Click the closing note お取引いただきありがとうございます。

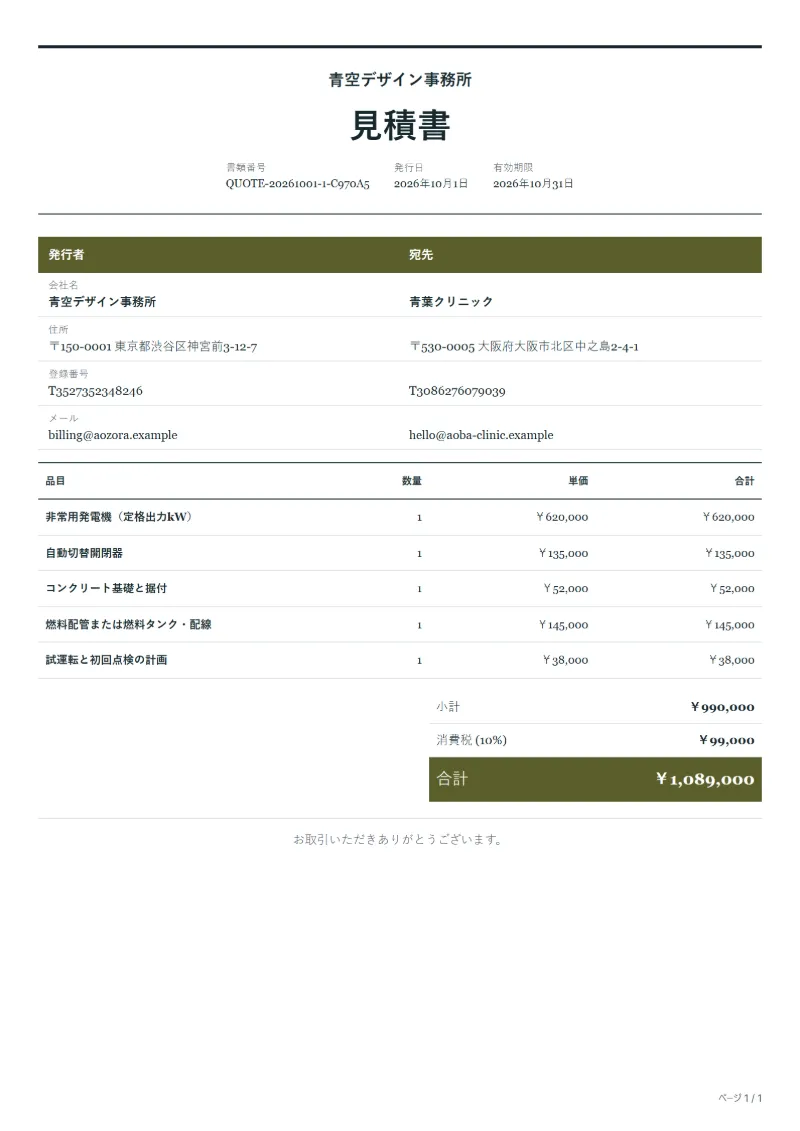399,839
